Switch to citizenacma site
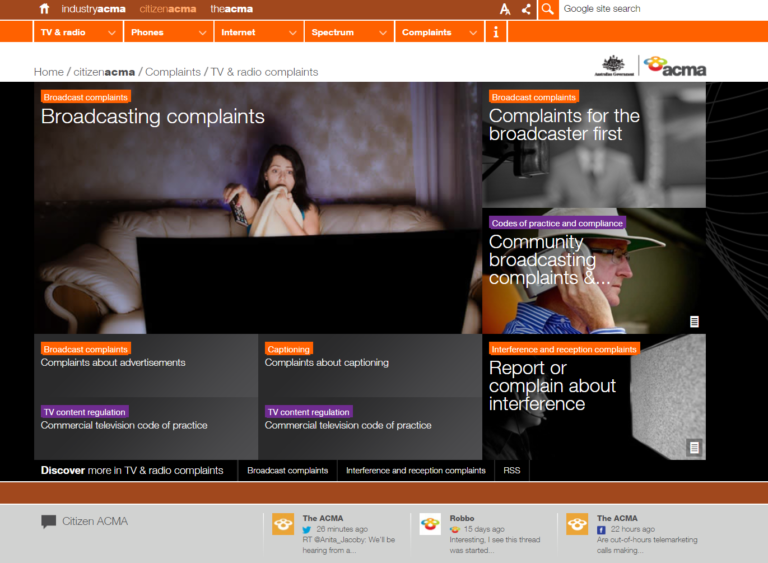The image size is (768, 563). (168, 9)
